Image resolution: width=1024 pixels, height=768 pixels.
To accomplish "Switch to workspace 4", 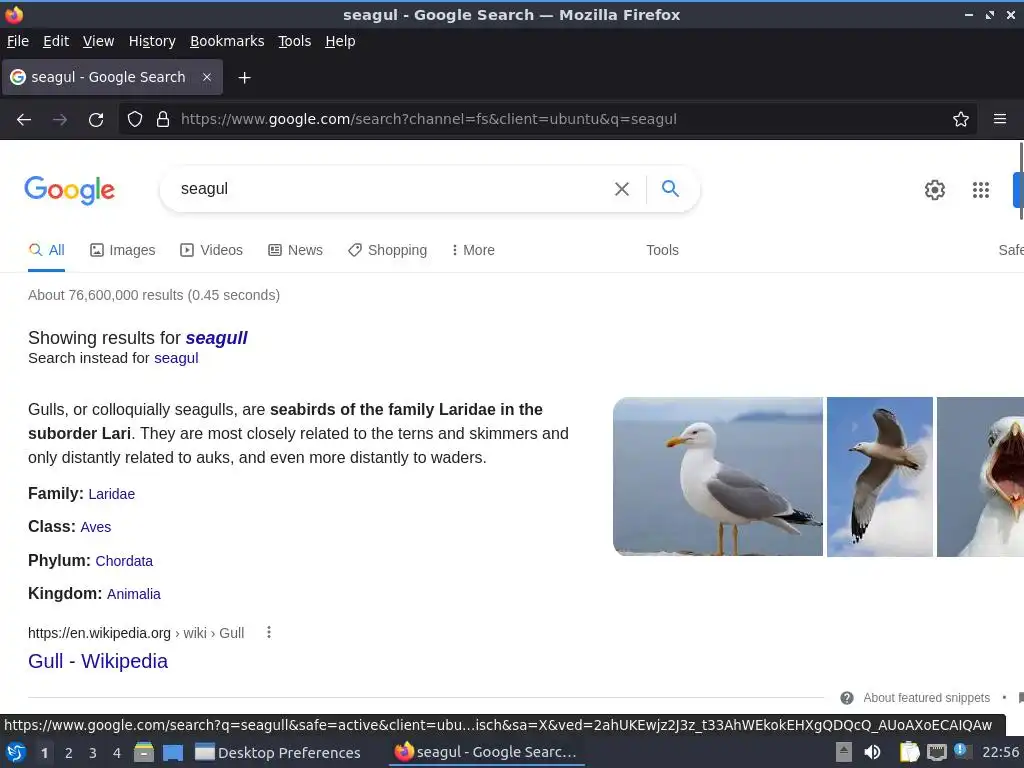I will 117,753.
